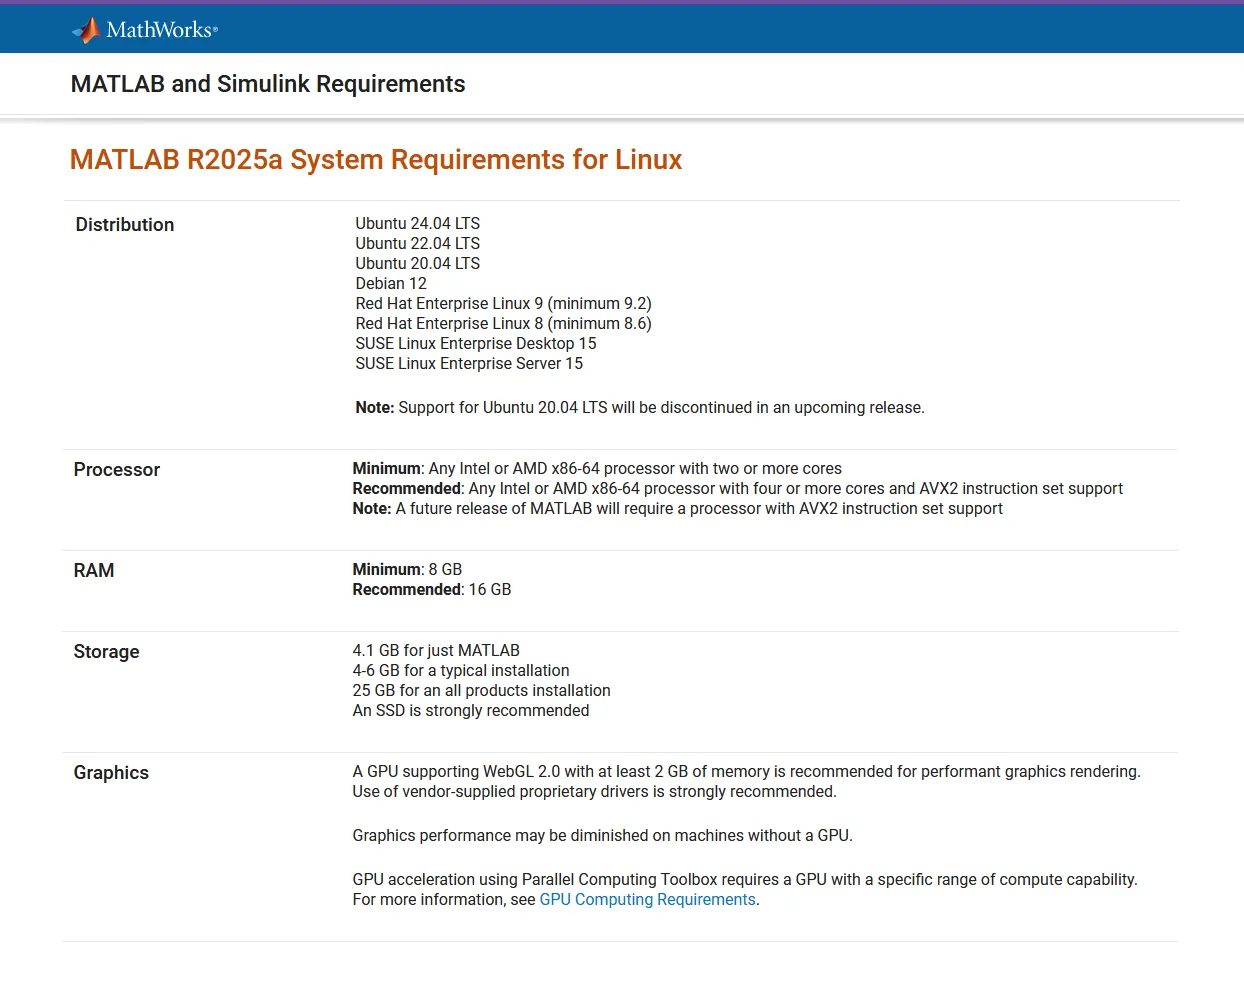Click 'An SSD is strongly recommended'
The height and width of the screenshot is (989, 1244).
click(x=471, y=711)
